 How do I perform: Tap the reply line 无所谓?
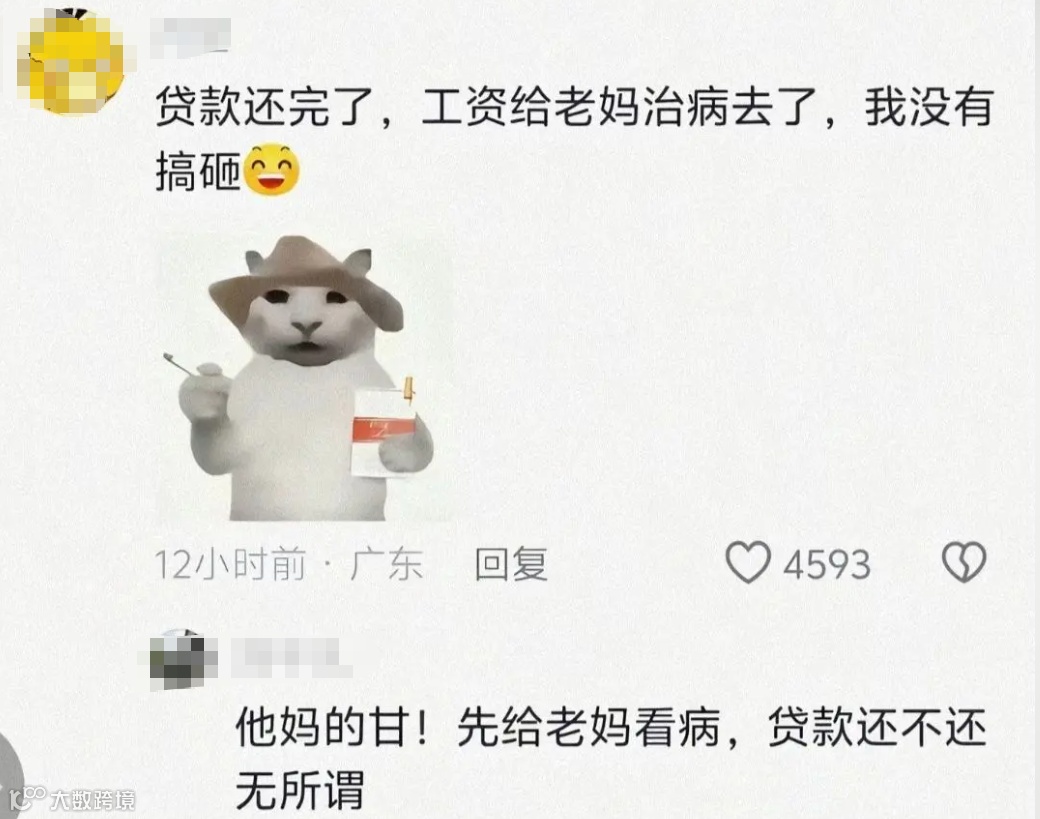point(300,790)
